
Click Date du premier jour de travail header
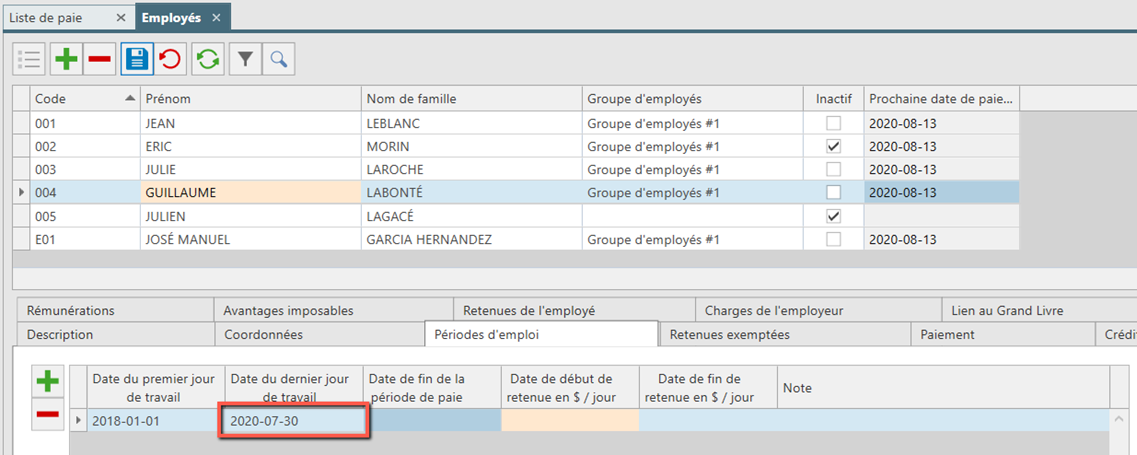pyautogui.click(x=156, y=388)
